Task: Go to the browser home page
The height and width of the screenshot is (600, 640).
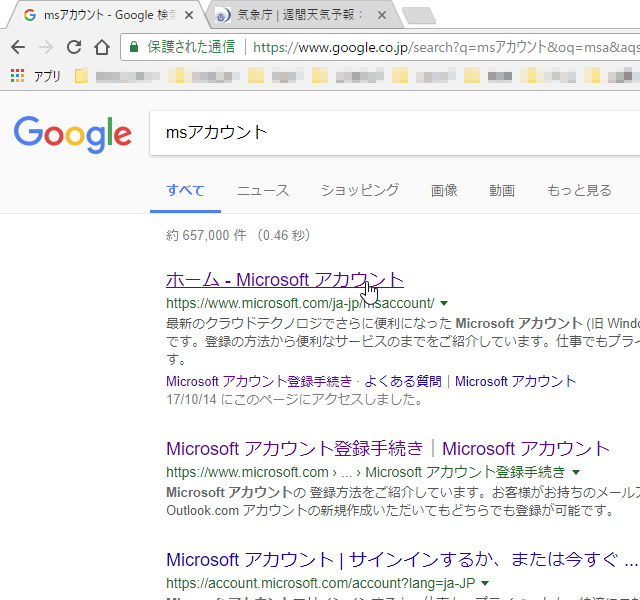Action: click(102, 47)
